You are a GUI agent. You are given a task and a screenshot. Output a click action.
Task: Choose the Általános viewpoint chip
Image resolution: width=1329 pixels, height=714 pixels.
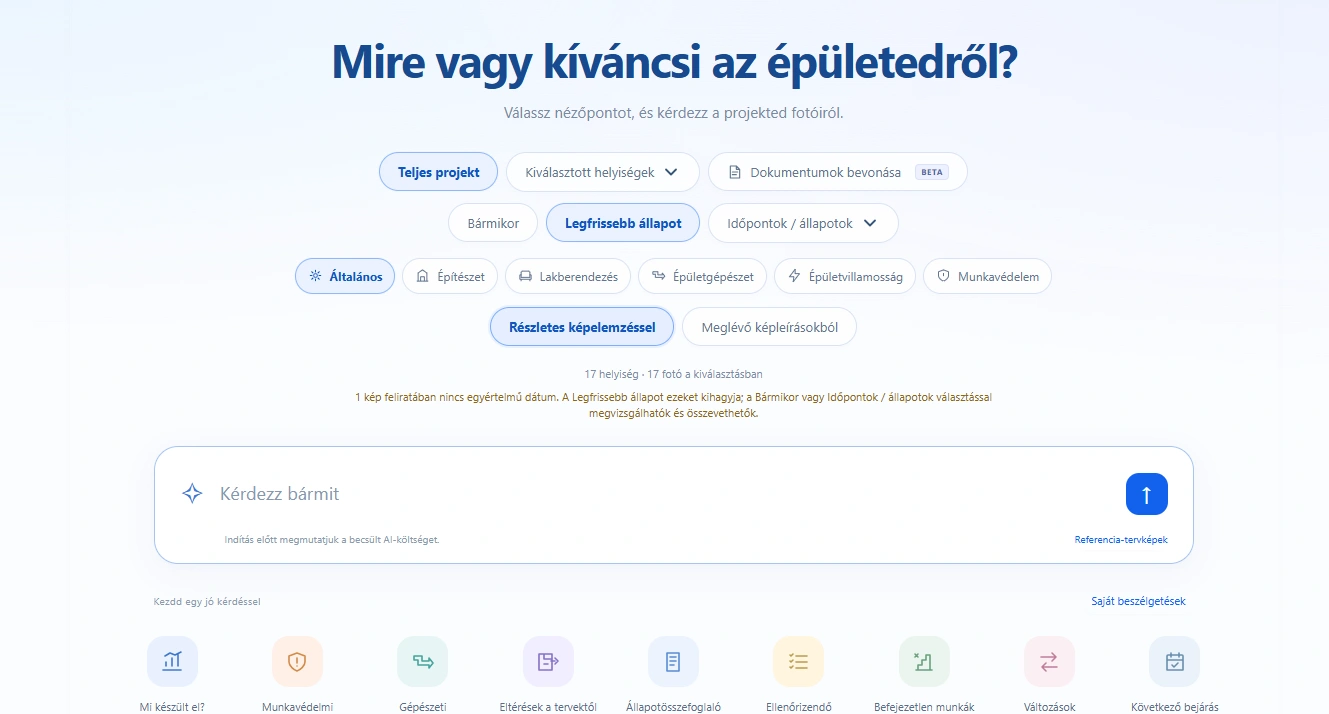tap(345, 276)
